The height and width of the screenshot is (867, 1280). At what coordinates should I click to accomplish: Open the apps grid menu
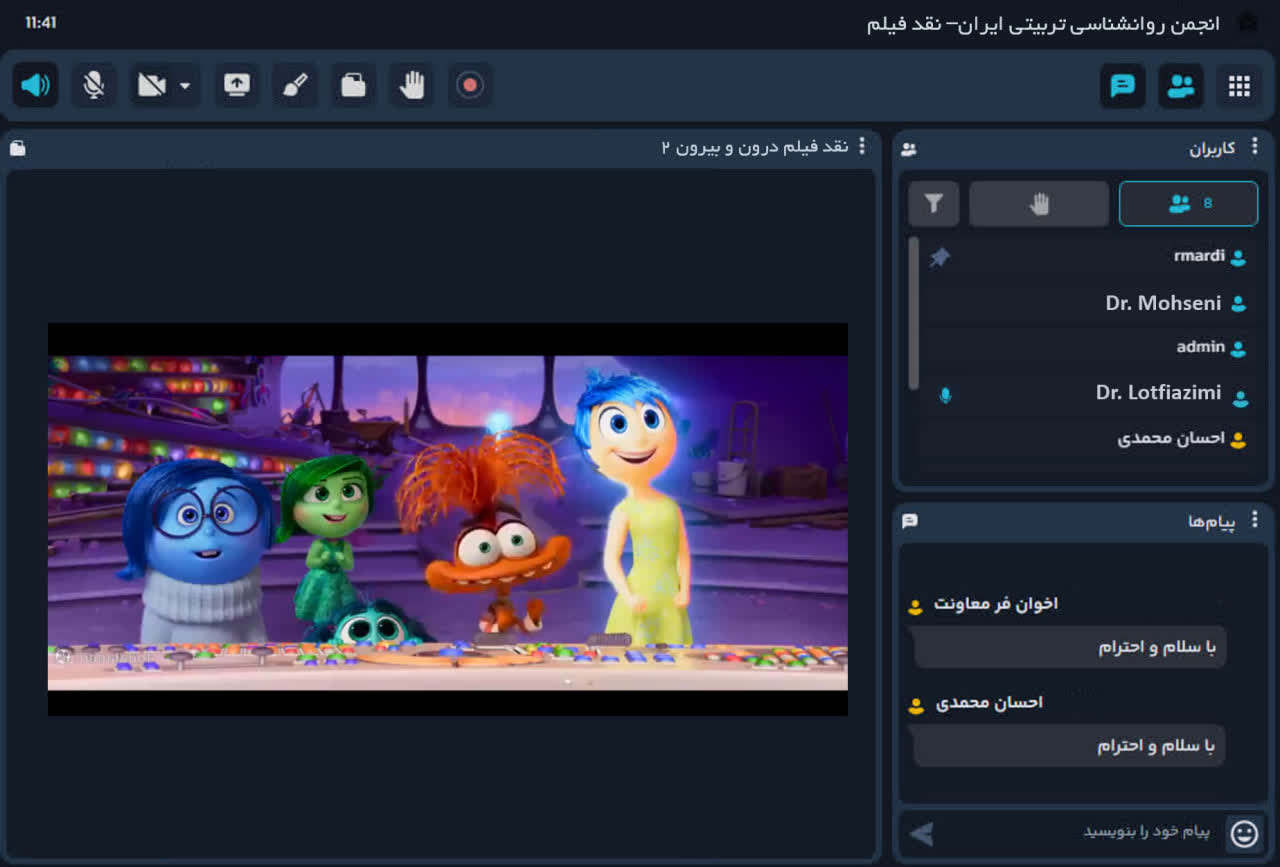pos(1239,86)
